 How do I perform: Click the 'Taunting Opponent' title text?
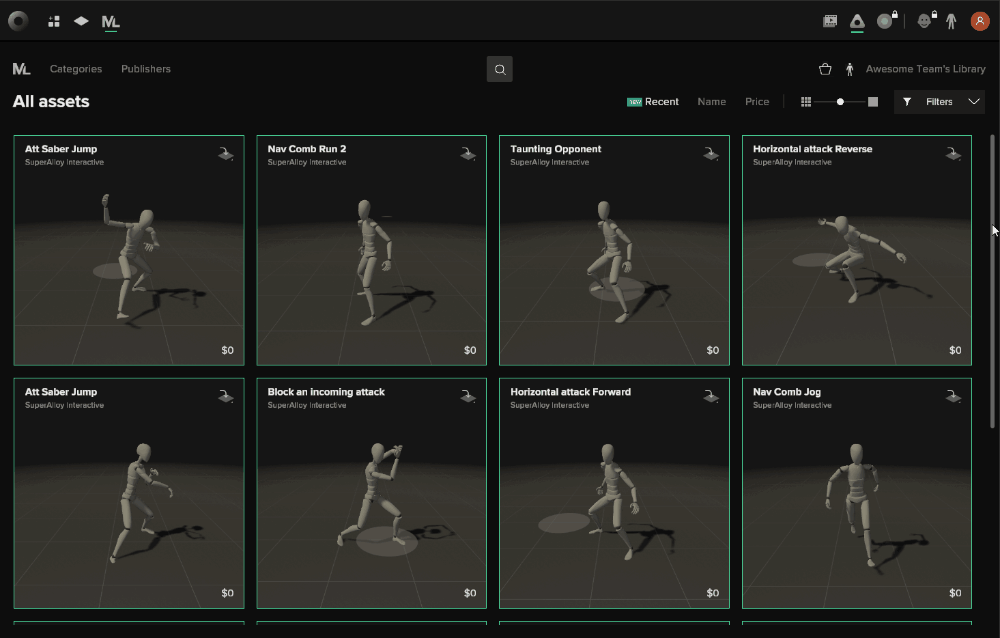[555, 149]
